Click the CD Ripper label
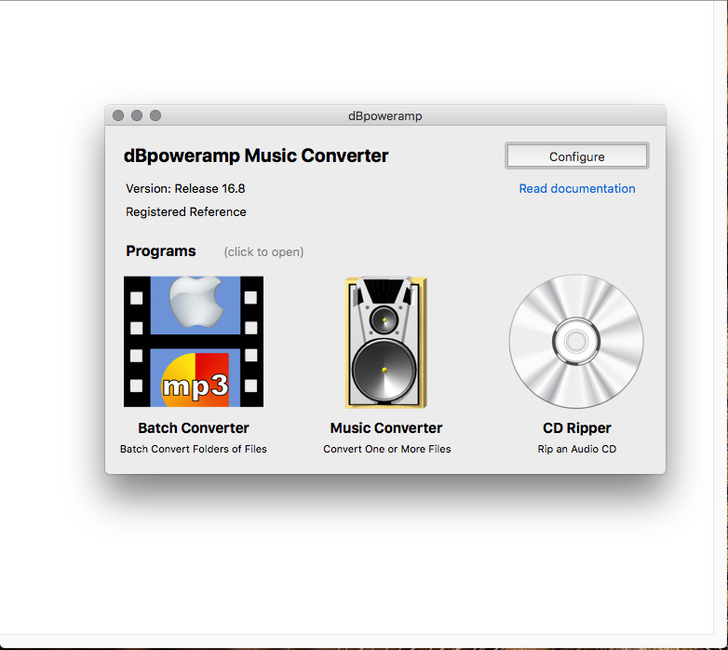This screenshot has height=650, width=728. coord(576,428)
